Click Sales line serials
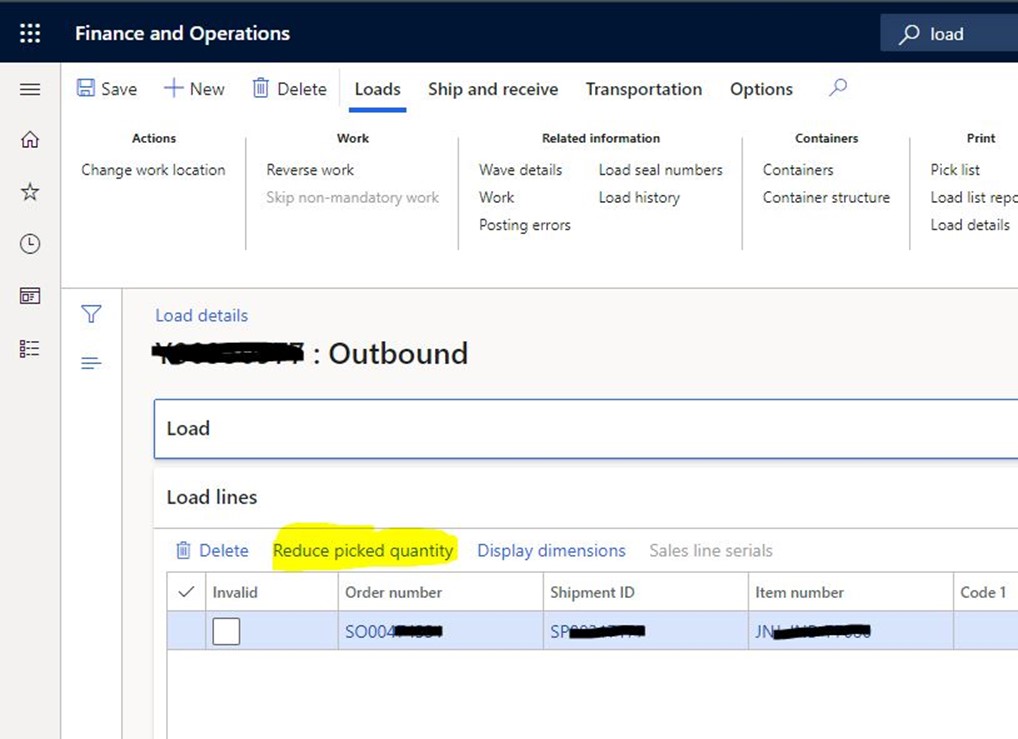1018x739 pixels. 711,551
